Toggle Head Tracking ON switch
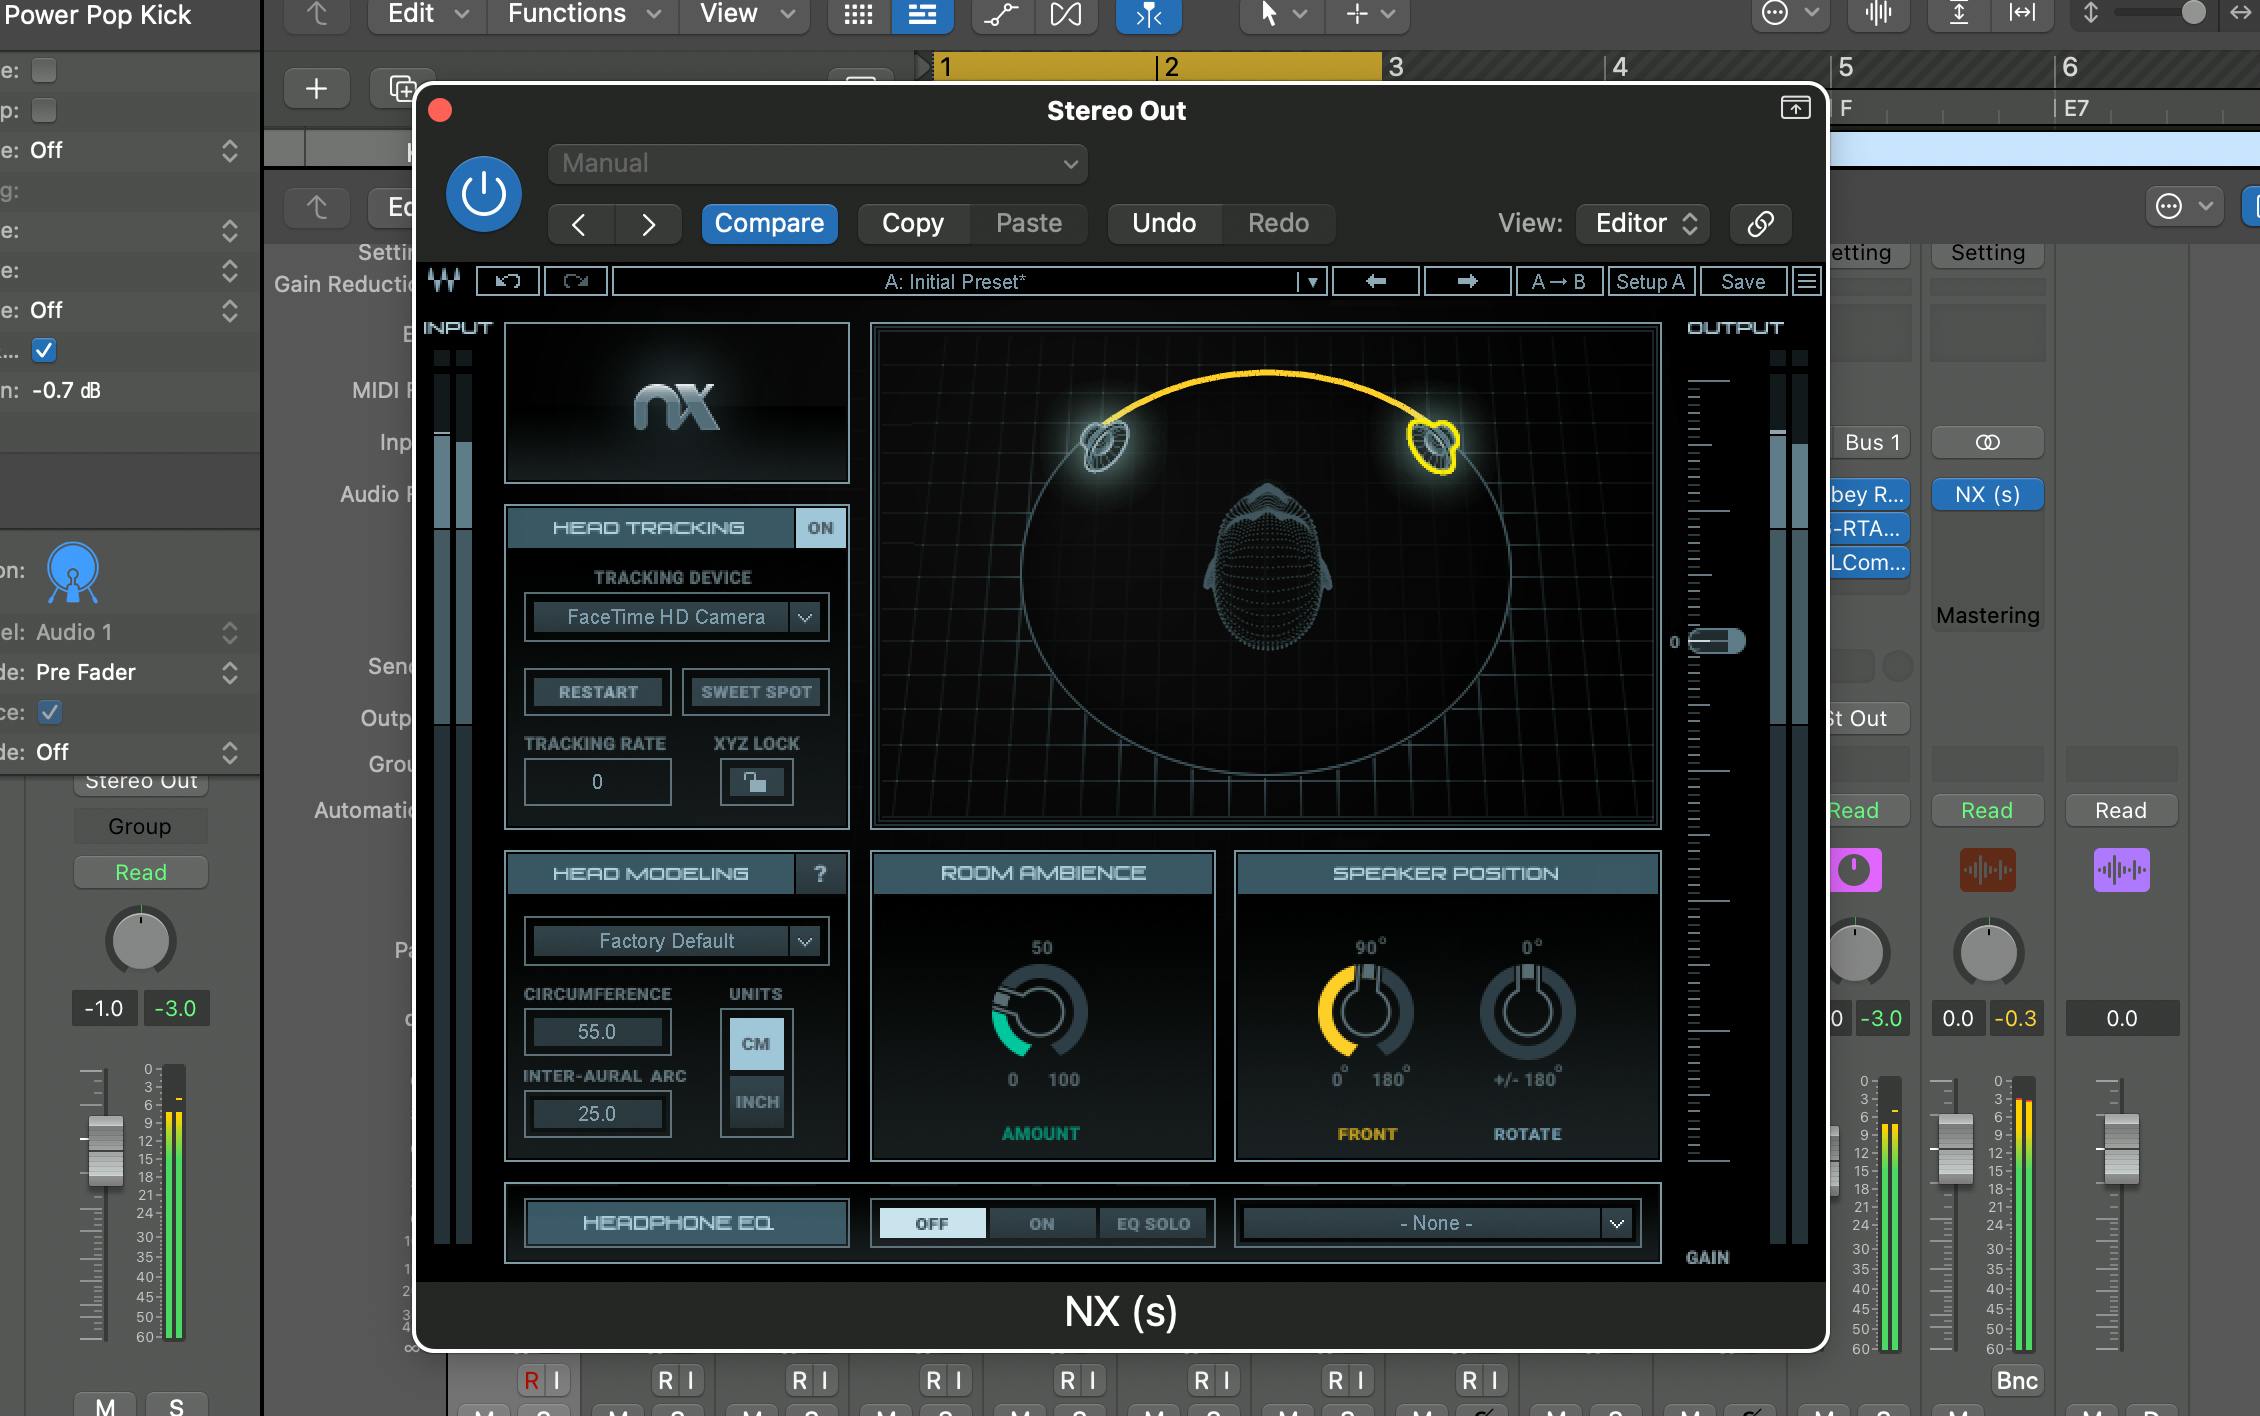 [x=820, y=528]
